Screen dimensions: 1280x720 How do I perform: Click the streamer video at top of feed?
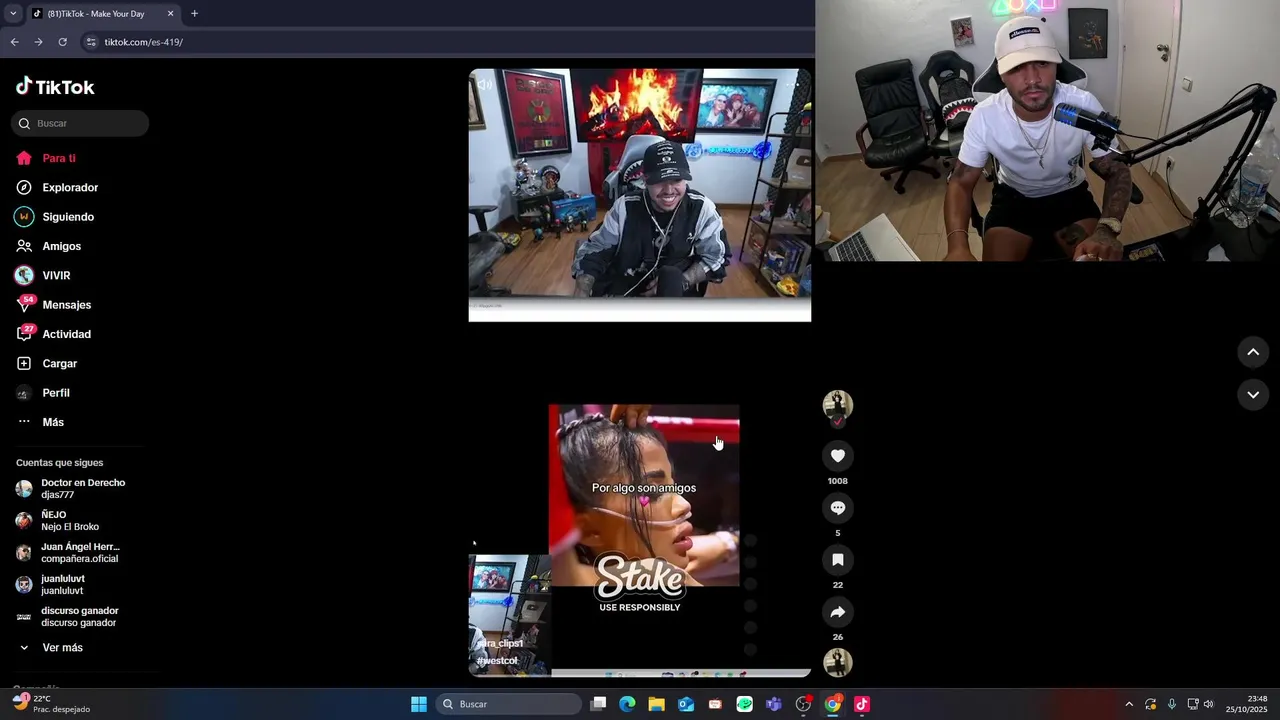pos(640,195)
